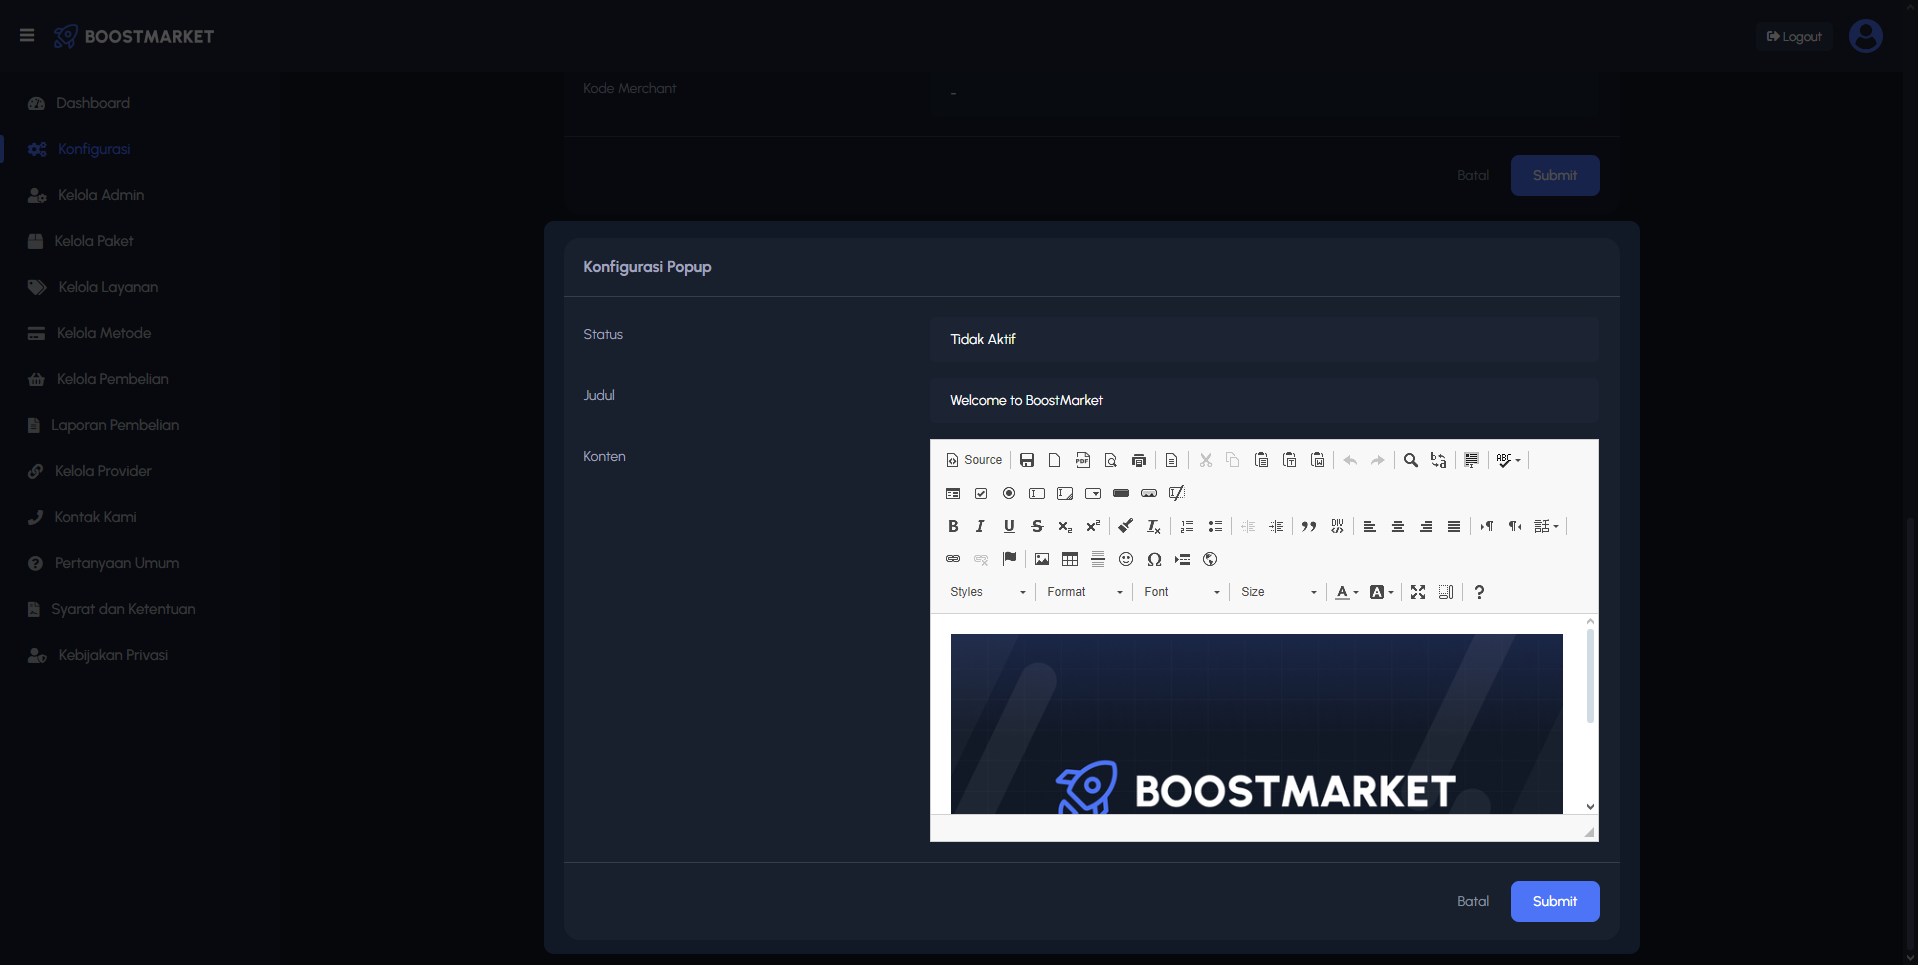
Task: Increase indent in the editor
Action: (x=1275, y=526)
